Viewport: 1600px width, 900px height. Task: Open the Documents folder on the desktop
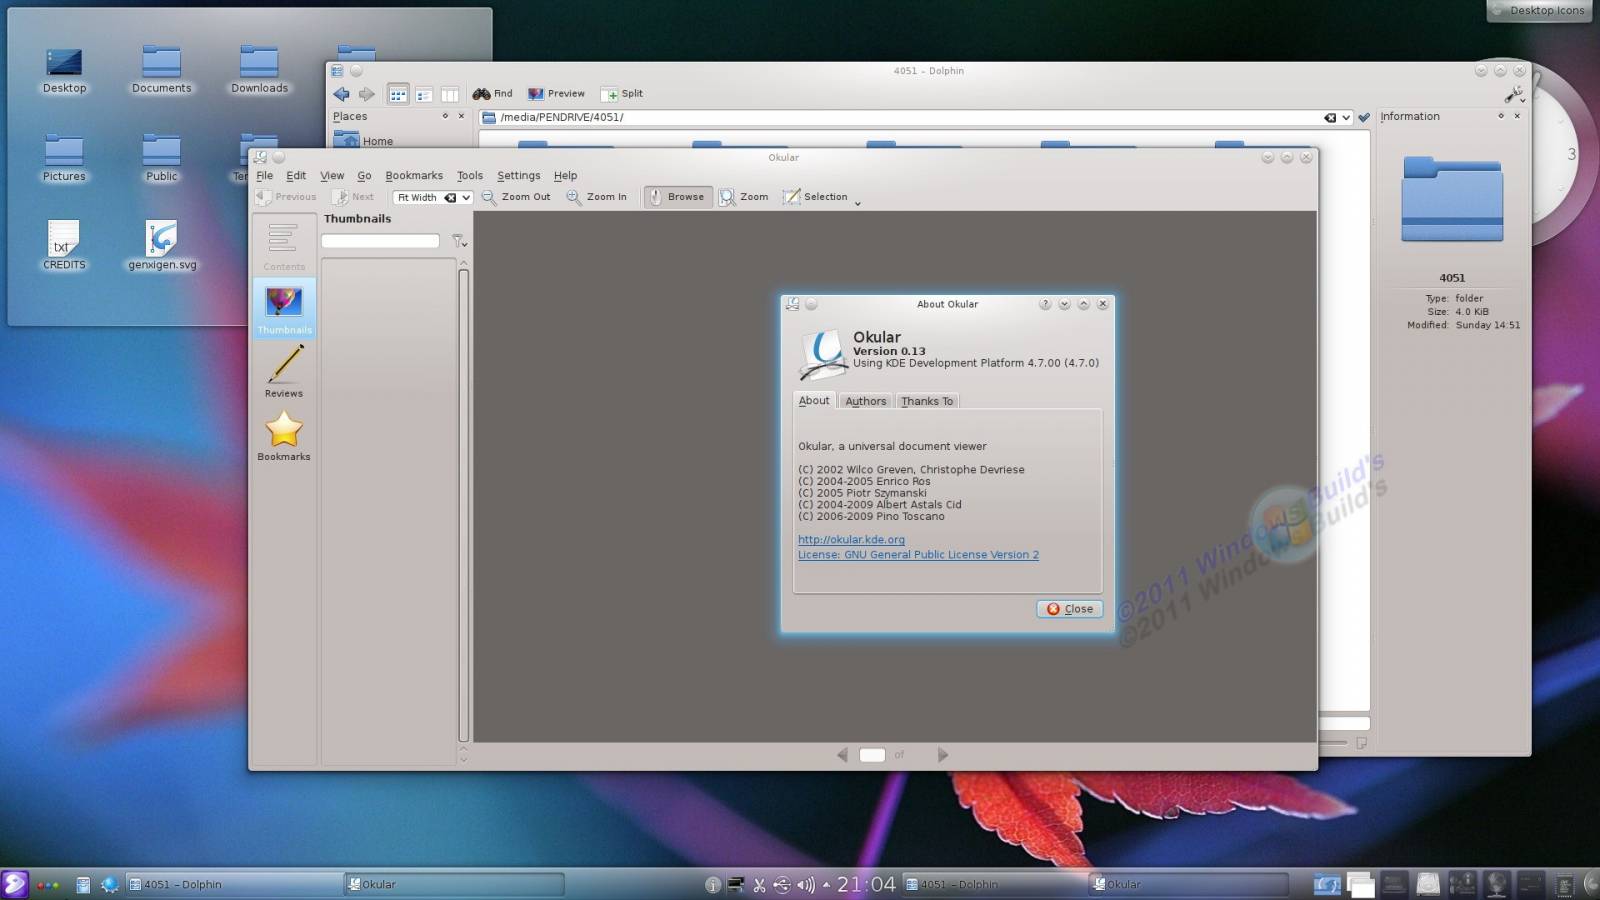pos(161,69)
